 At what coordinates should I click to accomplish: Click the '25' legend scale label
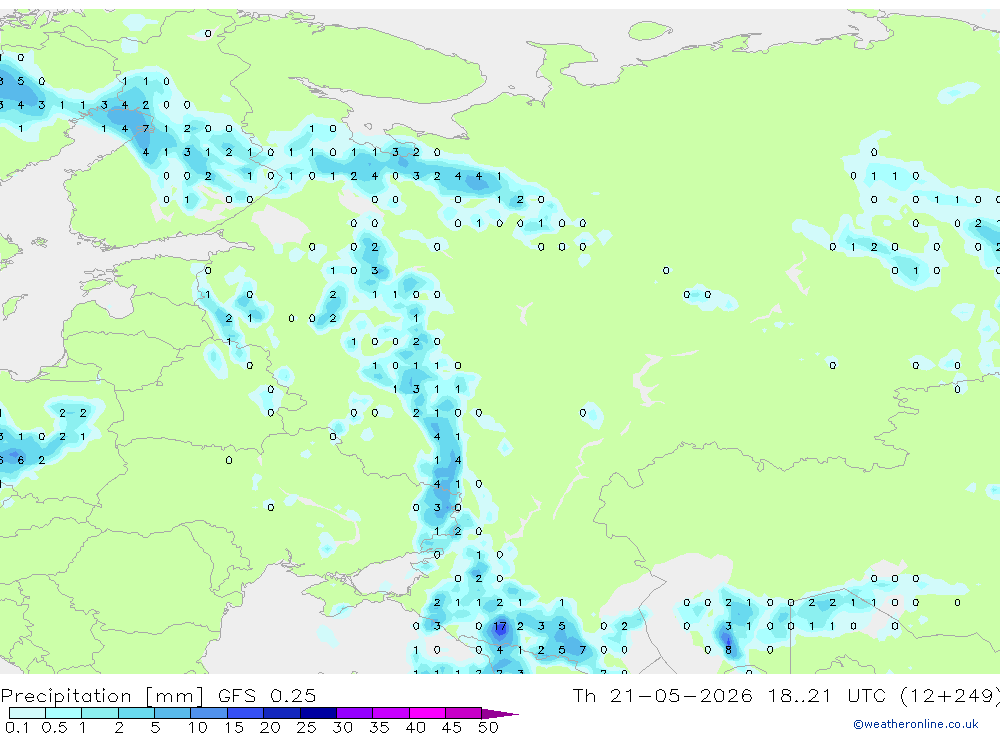tap(306, 727)
